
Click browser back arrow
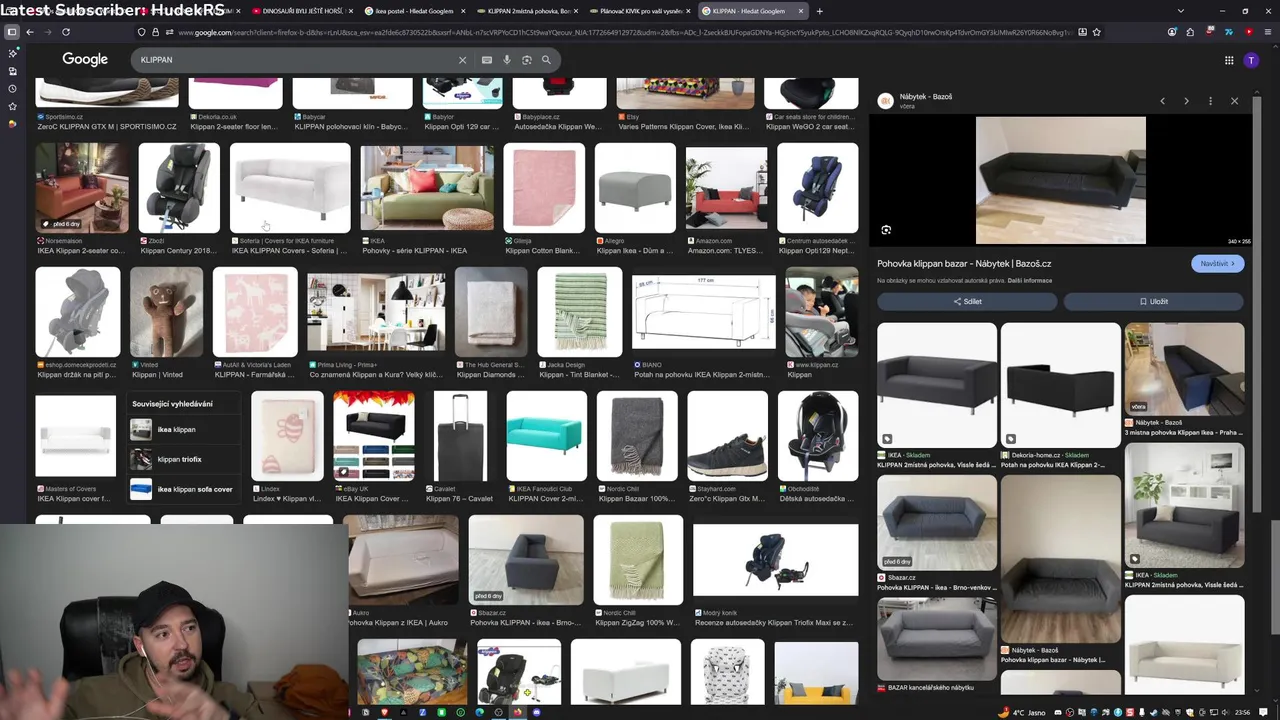pyautogui.click(x=30, y=32)
